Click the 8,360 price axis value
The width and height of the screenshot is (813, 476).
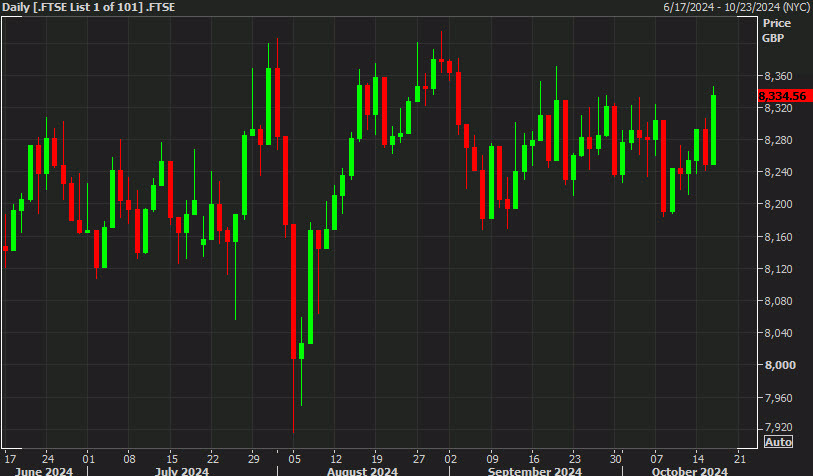point(778,76)
